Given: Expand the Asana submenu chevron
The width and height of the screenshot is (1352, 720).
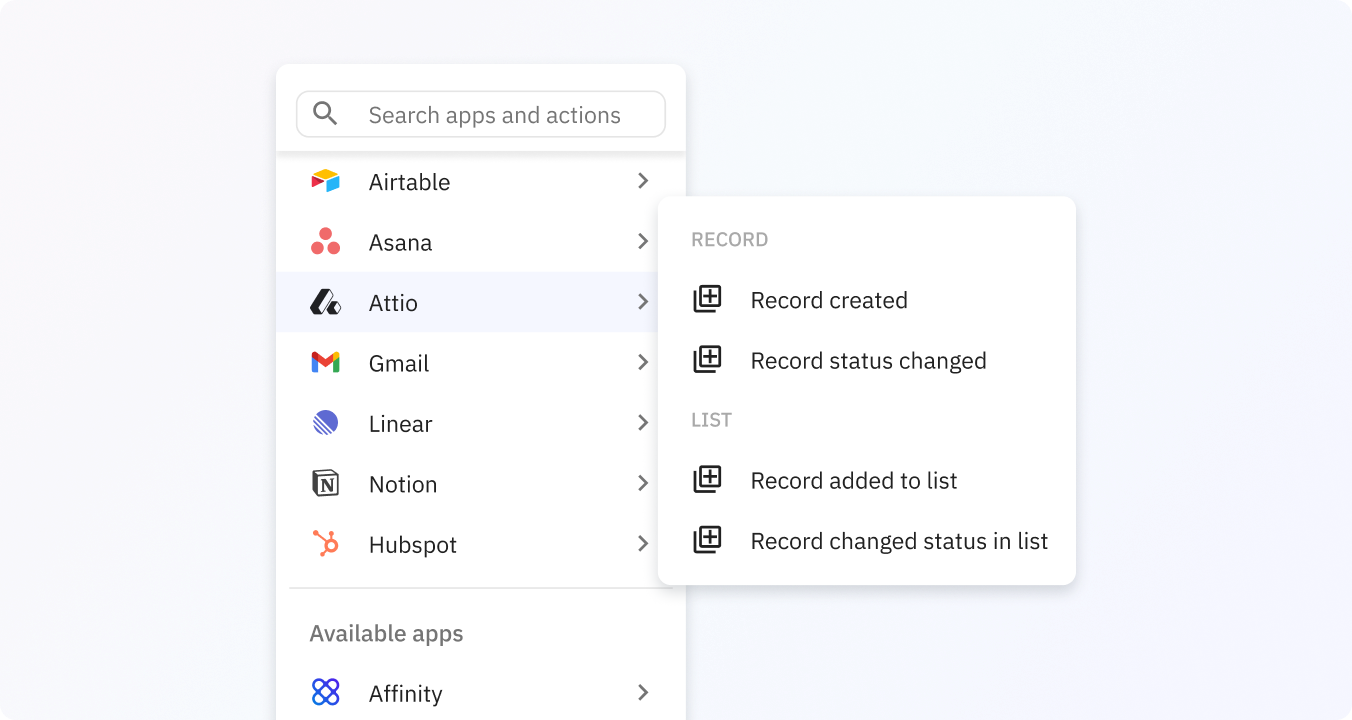Looking at the screenshot, I should point(643,242).
